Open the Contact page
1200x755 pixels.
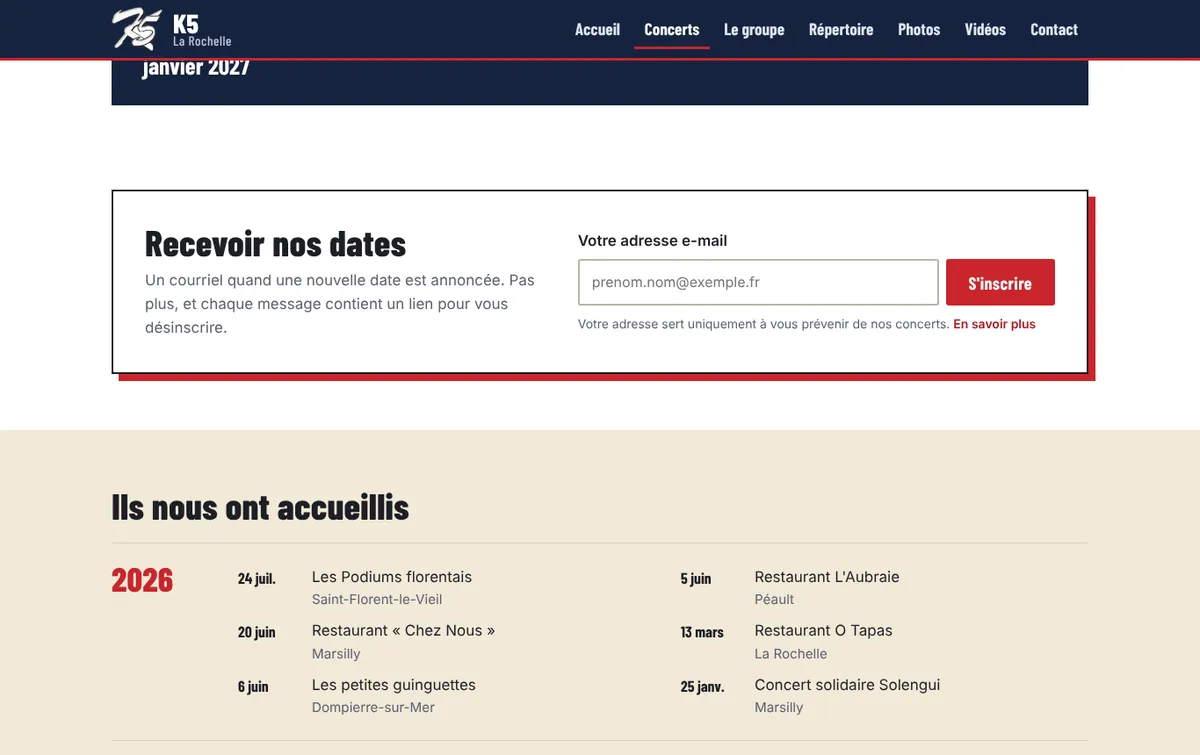1054,29
